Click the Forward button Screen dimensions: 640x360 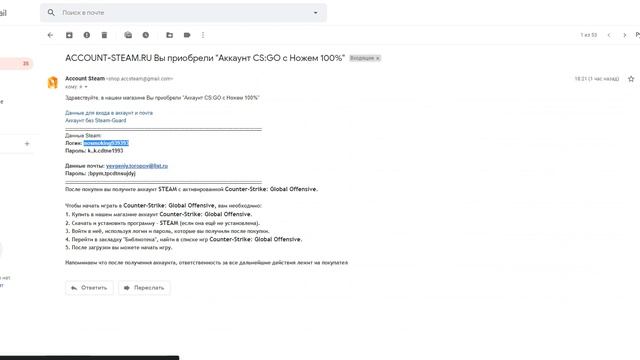[x=144, y=288]
